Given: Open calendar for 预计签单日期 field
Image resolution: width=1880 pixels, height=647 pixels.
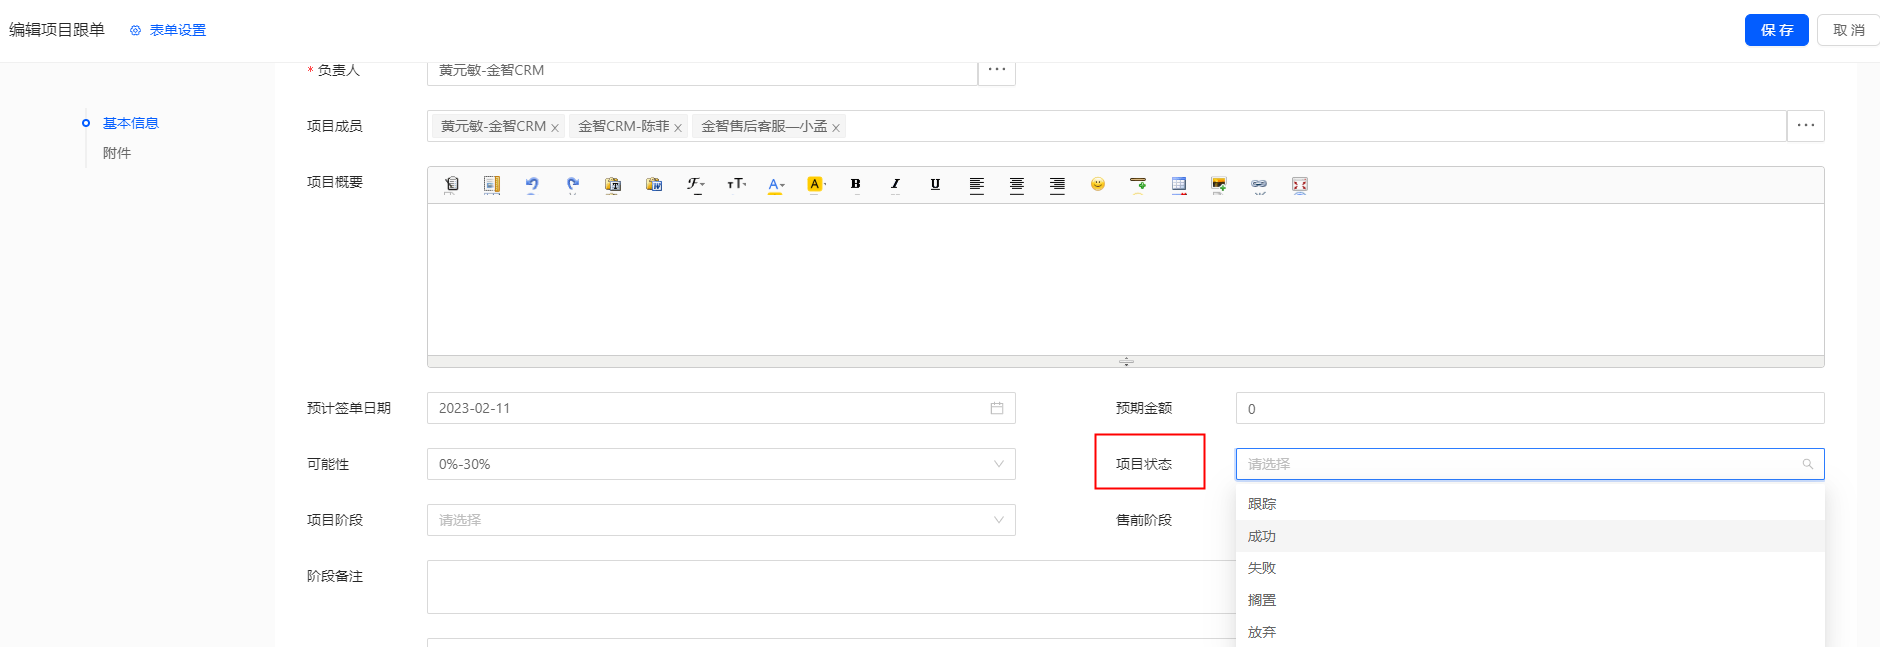Looking at the screenshot, I should (997, 408).
